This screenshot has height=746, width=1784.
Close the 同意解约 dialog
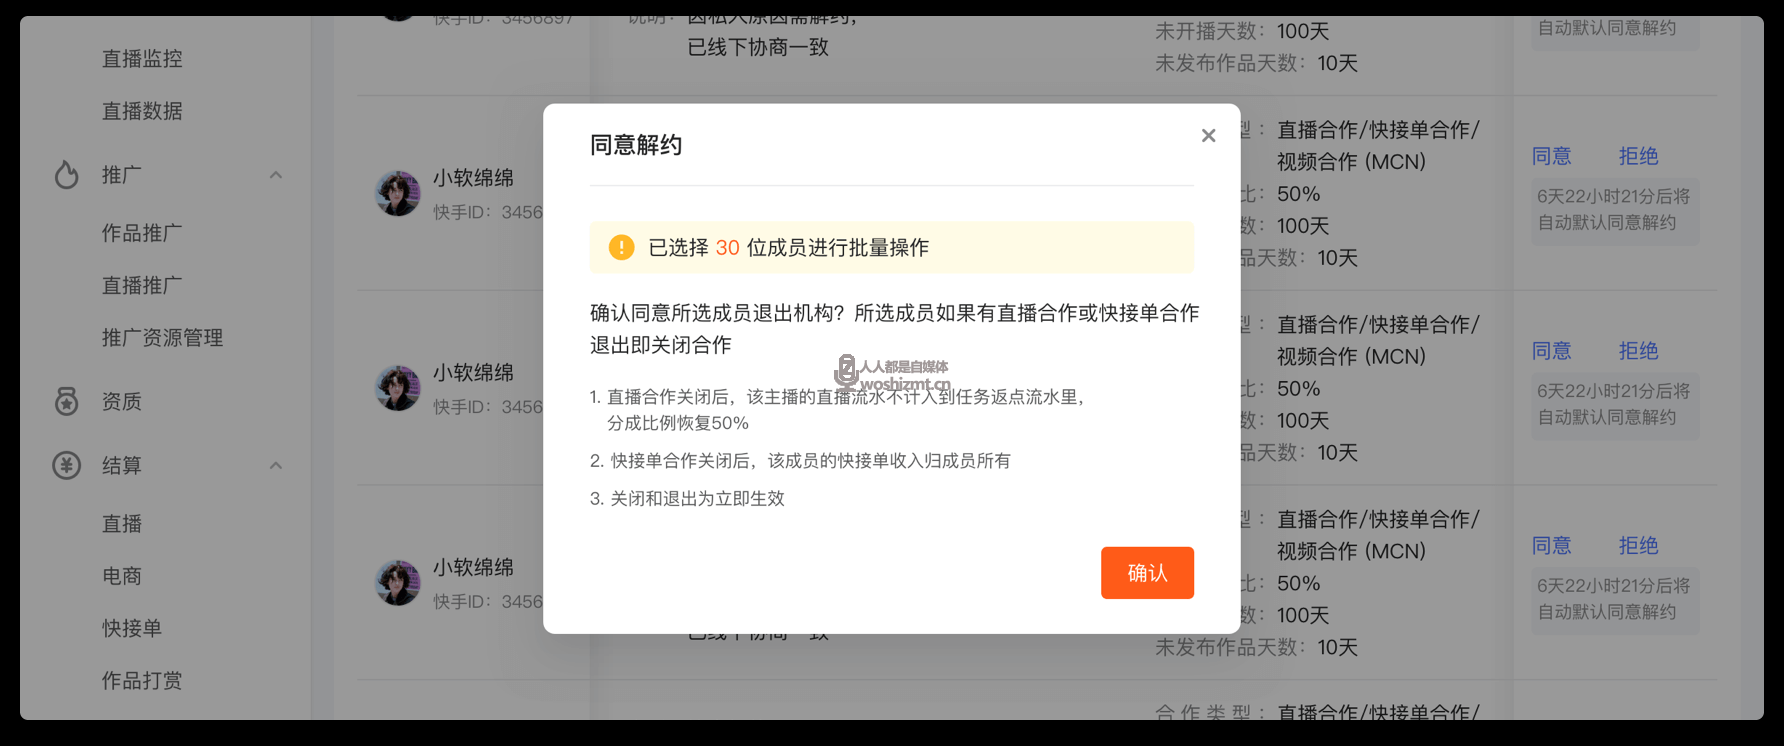[1208, 135]
